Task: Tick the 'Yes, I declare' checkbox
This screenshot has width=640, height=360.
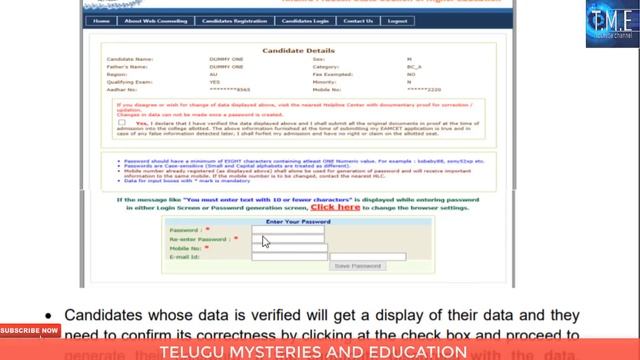Action: click(122, 122)
